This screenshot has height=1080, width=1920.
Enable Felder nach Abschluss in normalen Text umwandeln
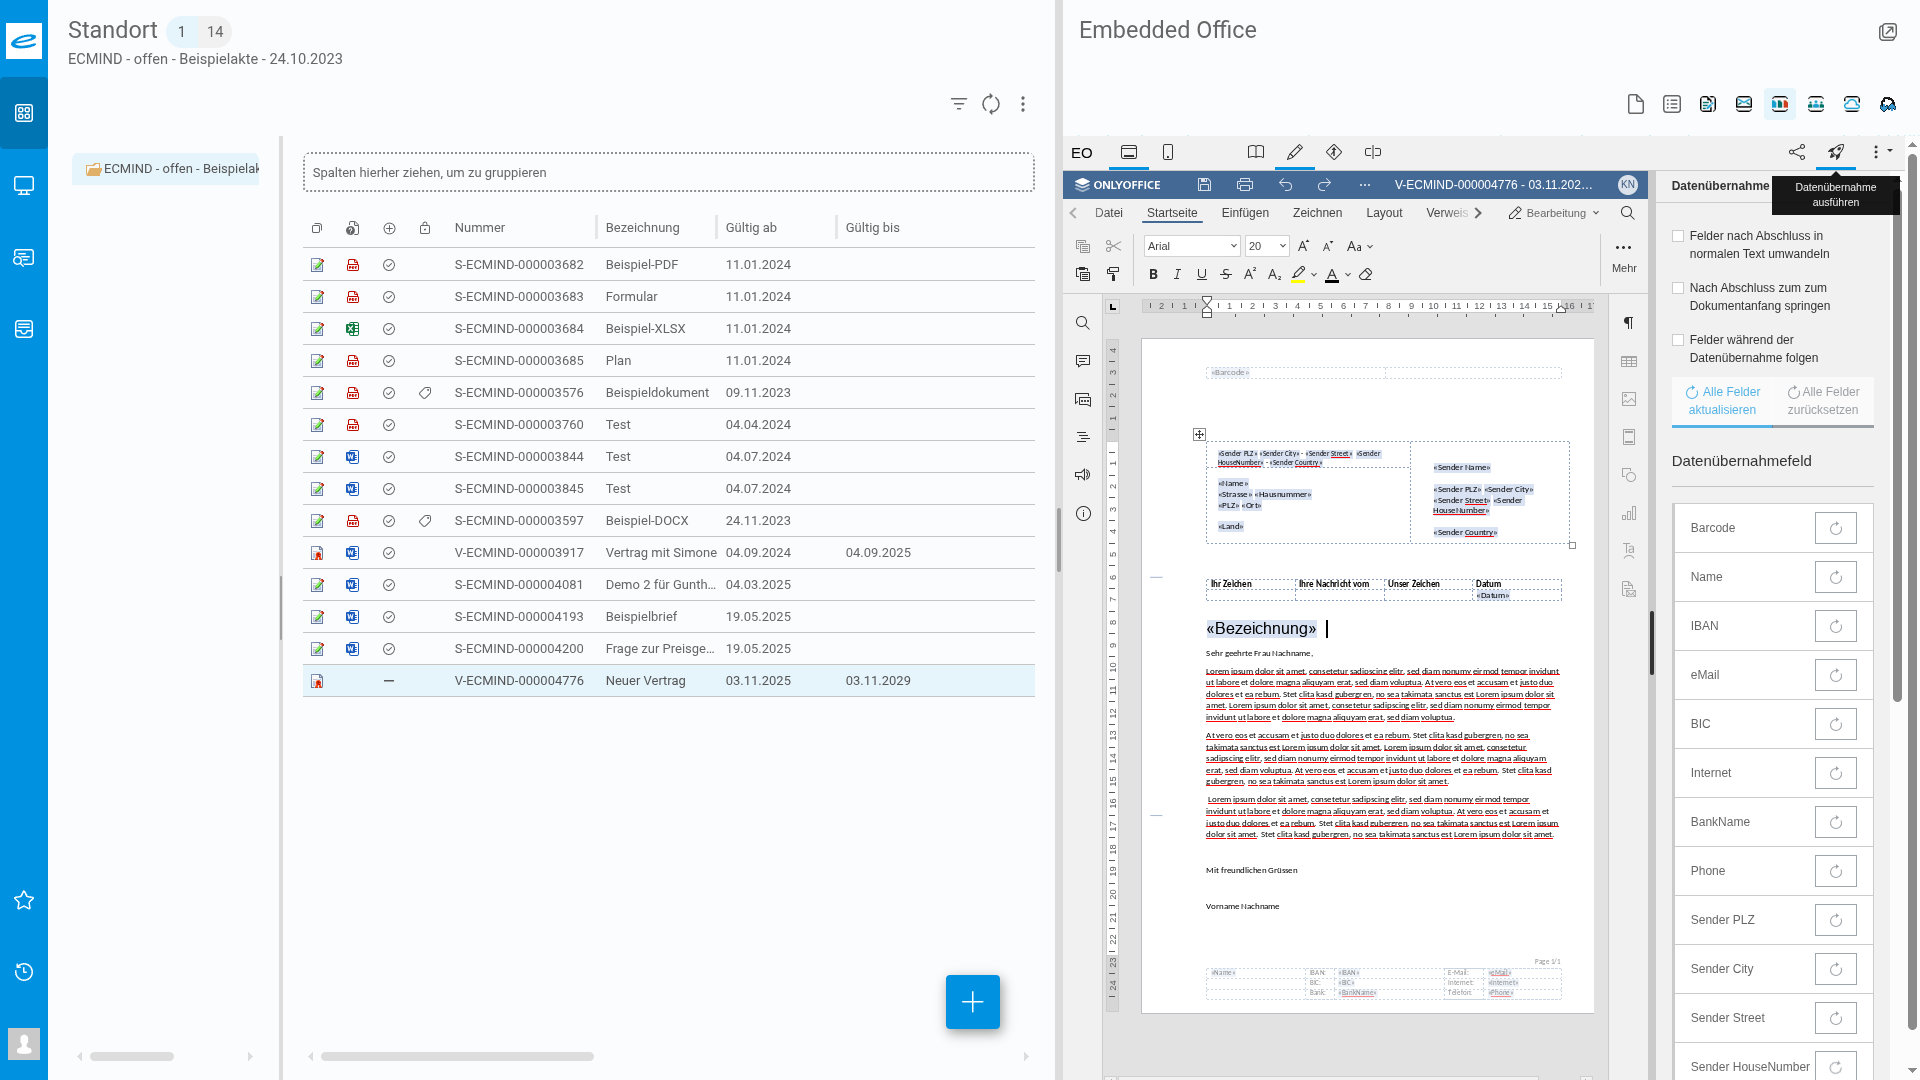click(1678, 237)
